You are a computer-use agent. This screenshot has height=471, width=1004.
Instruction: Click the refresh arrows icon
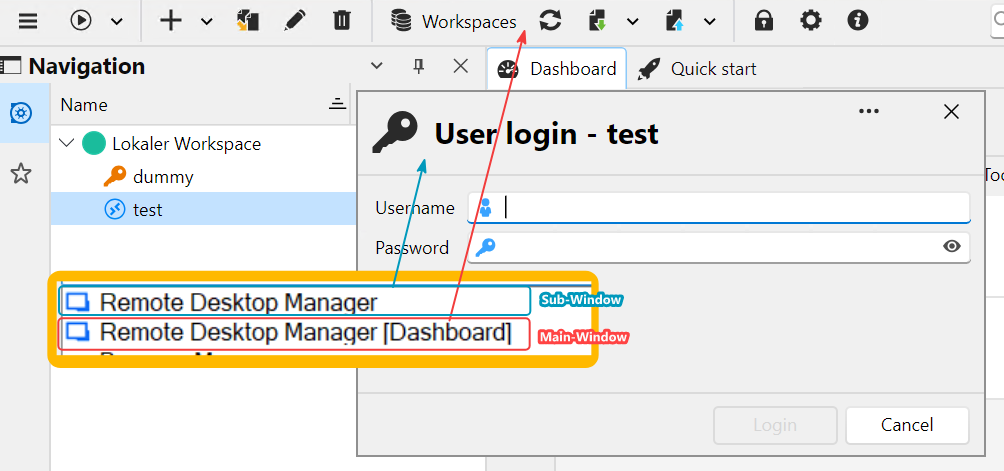[550, 21]
